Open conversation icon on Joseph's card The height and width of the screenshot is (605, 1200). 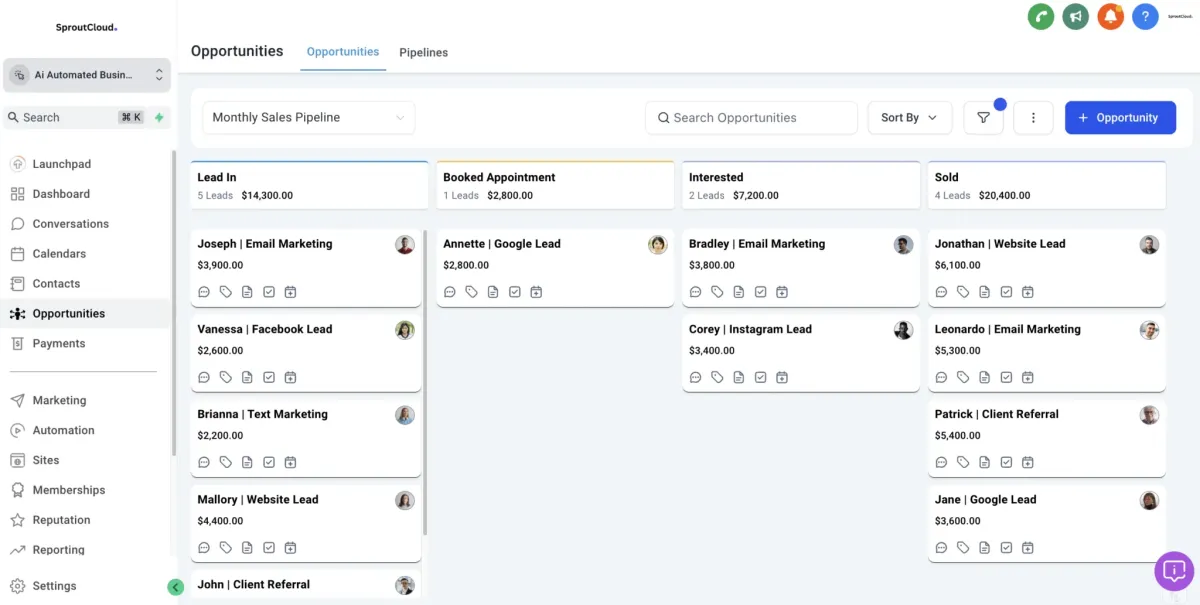click(x=204, y=292)
